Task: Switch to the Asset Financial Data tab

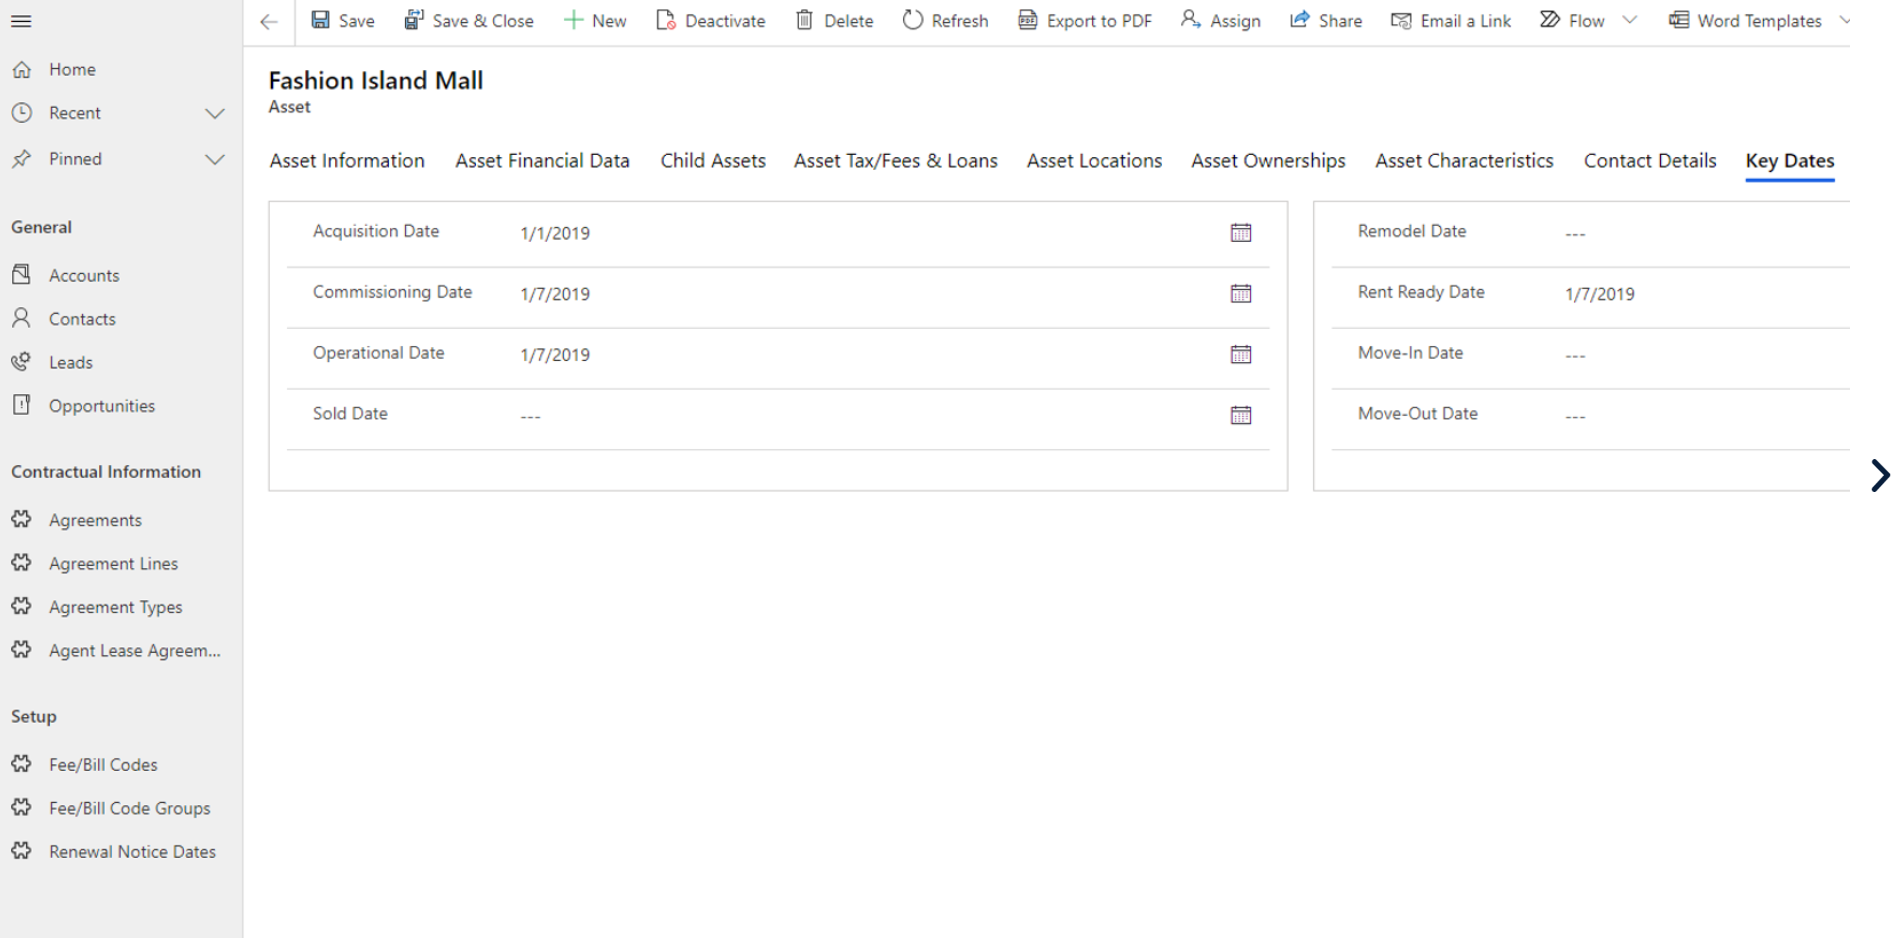Action: (542, 160)
